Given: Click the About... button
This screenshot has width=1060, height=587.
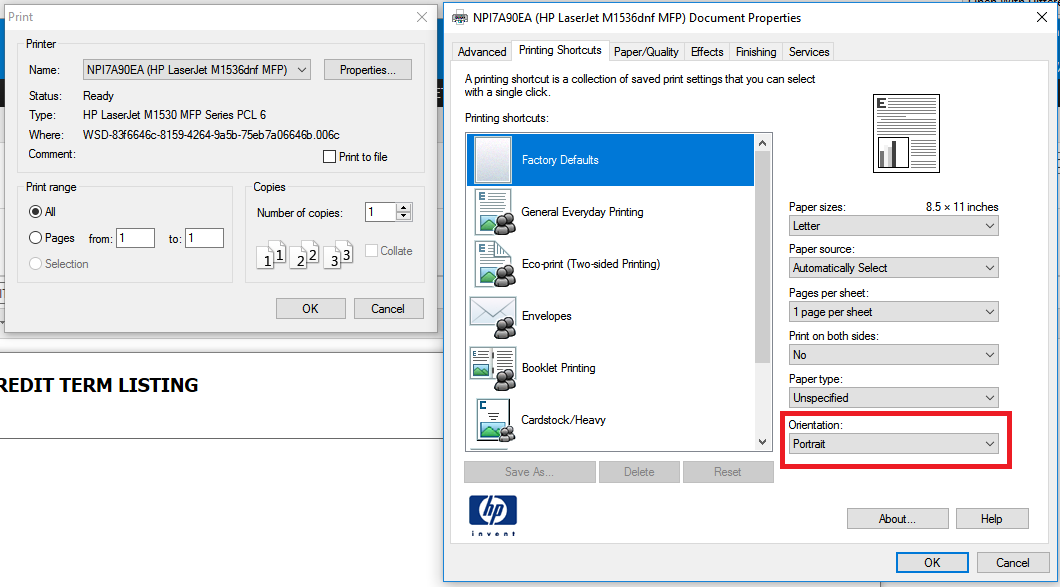Looking at the screenshot, I should pos(897,519).
